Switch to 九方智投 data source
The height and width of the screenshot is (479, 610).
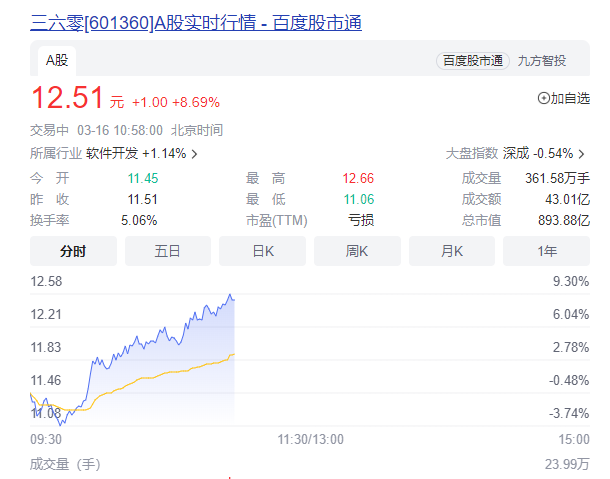point(542,61)
